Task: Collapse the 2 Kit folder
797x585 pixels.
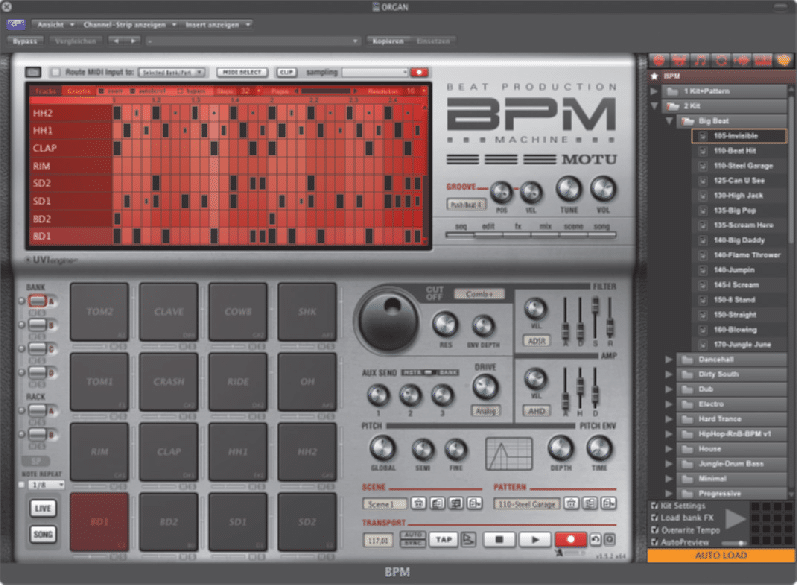Action: tap(654, 106)
